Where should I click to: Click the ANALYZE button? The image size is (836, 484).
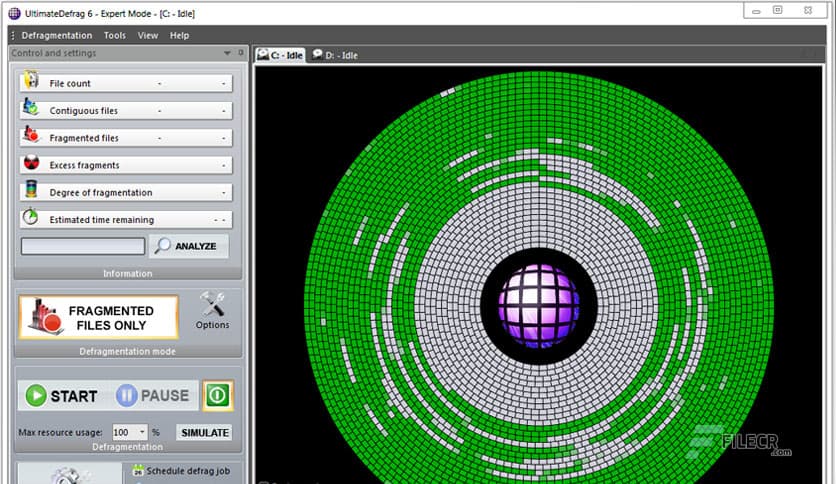[189, 246]
